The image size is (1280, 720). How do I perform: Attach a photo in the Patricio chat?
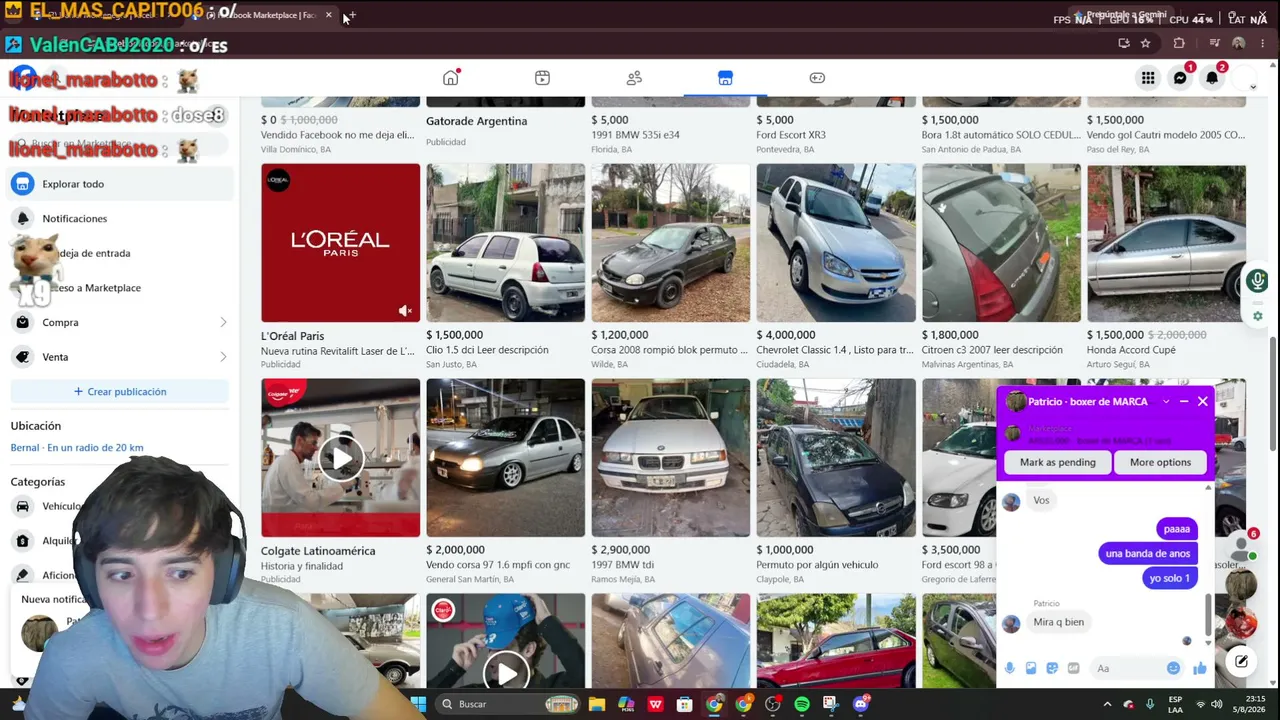[1030, 668]
